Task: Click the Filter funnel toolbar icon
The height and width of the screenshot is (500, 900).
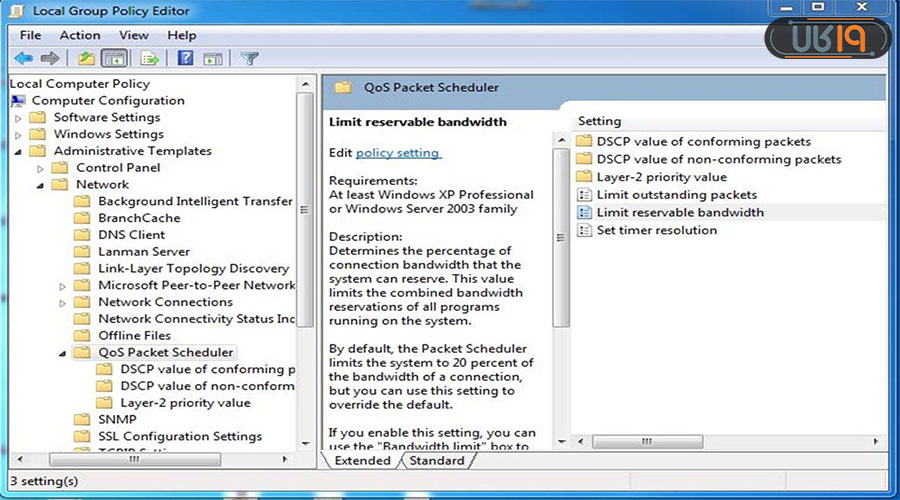Action: tap(250, 58)
